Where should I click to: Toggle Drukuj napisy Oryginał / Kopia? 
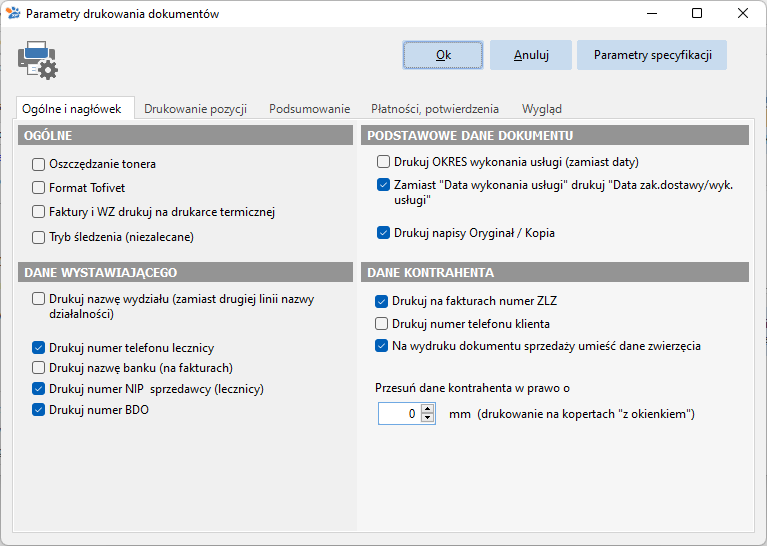click(383, 233)
